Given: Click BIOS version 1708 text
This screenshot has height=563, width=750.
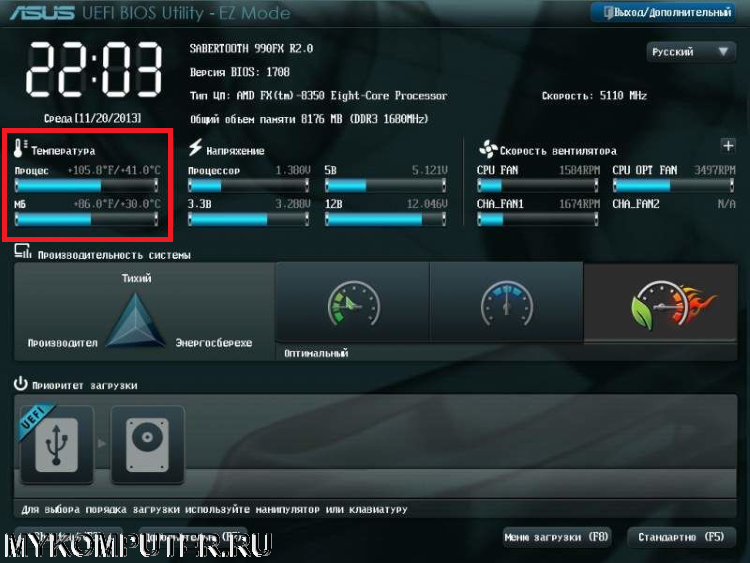Looking at the screenshot, I should pos(240,72).
